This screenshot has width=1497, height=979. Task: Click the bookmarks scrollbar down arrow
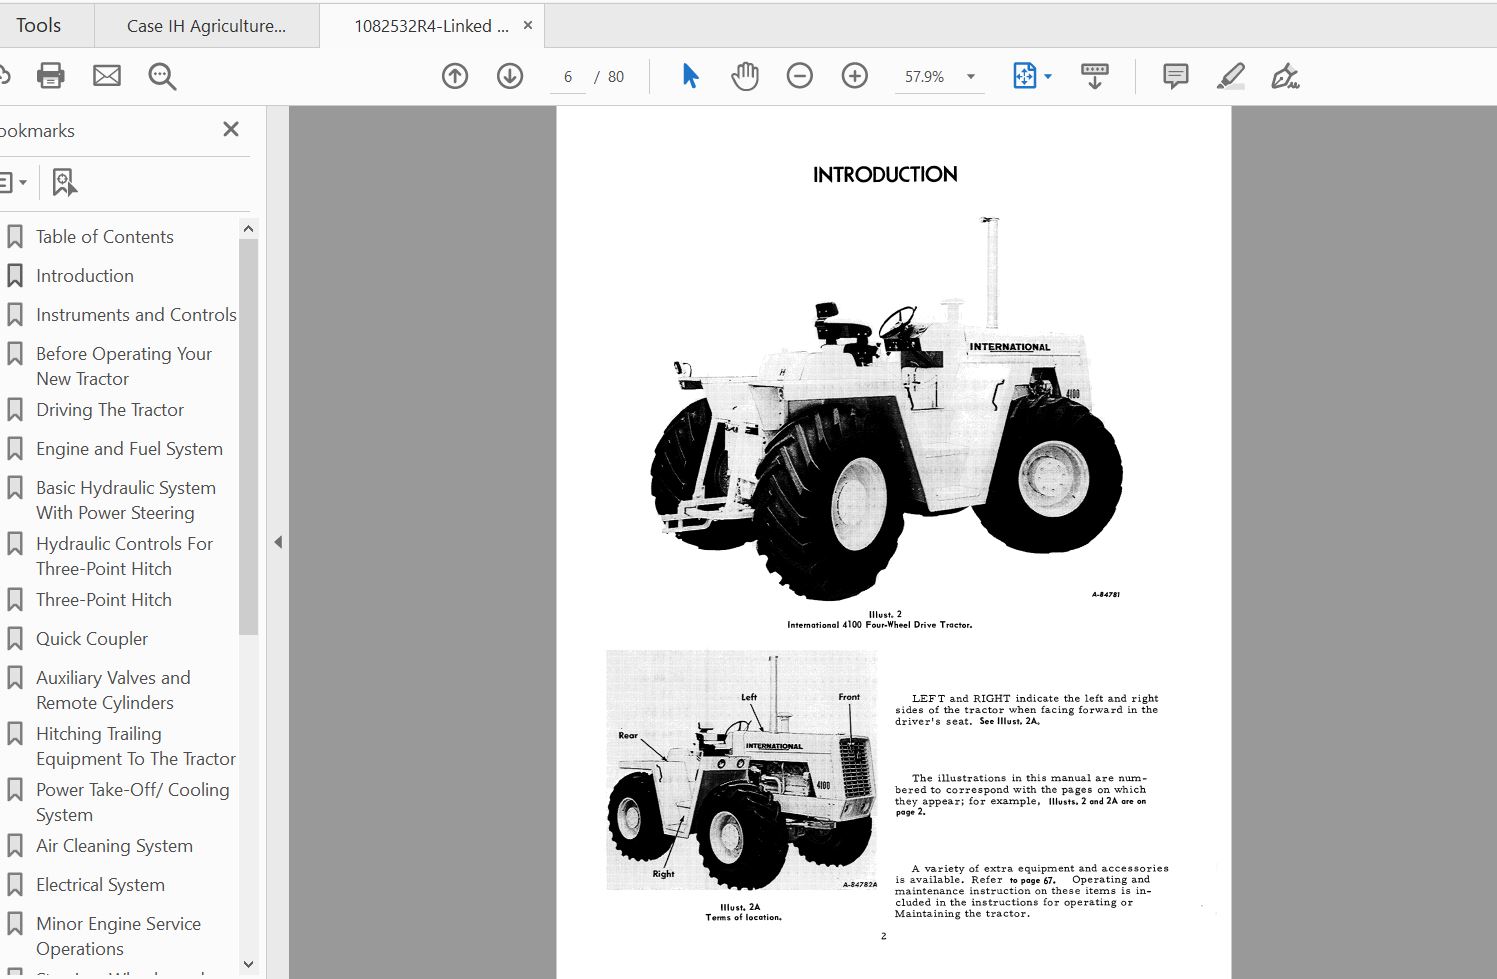click(x=249, y=964)
